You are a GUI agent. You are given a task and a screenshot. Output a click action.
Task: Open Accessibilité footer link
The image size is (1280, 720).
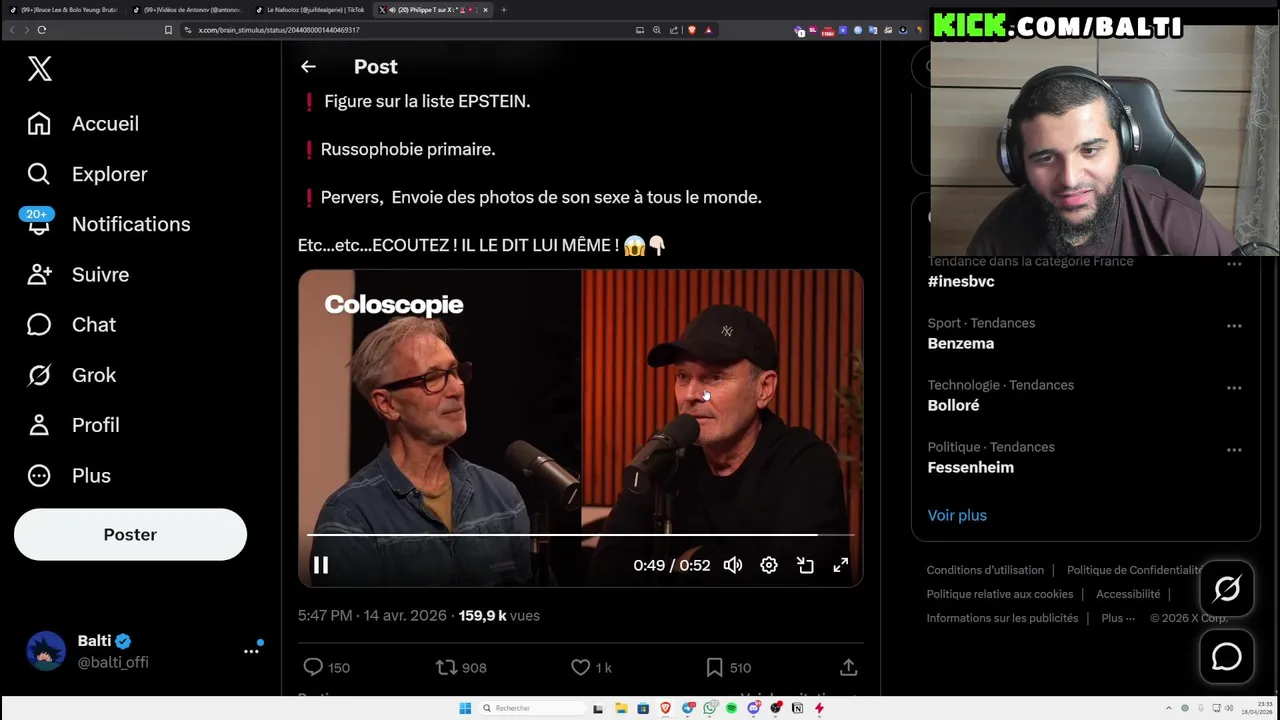1128,594
